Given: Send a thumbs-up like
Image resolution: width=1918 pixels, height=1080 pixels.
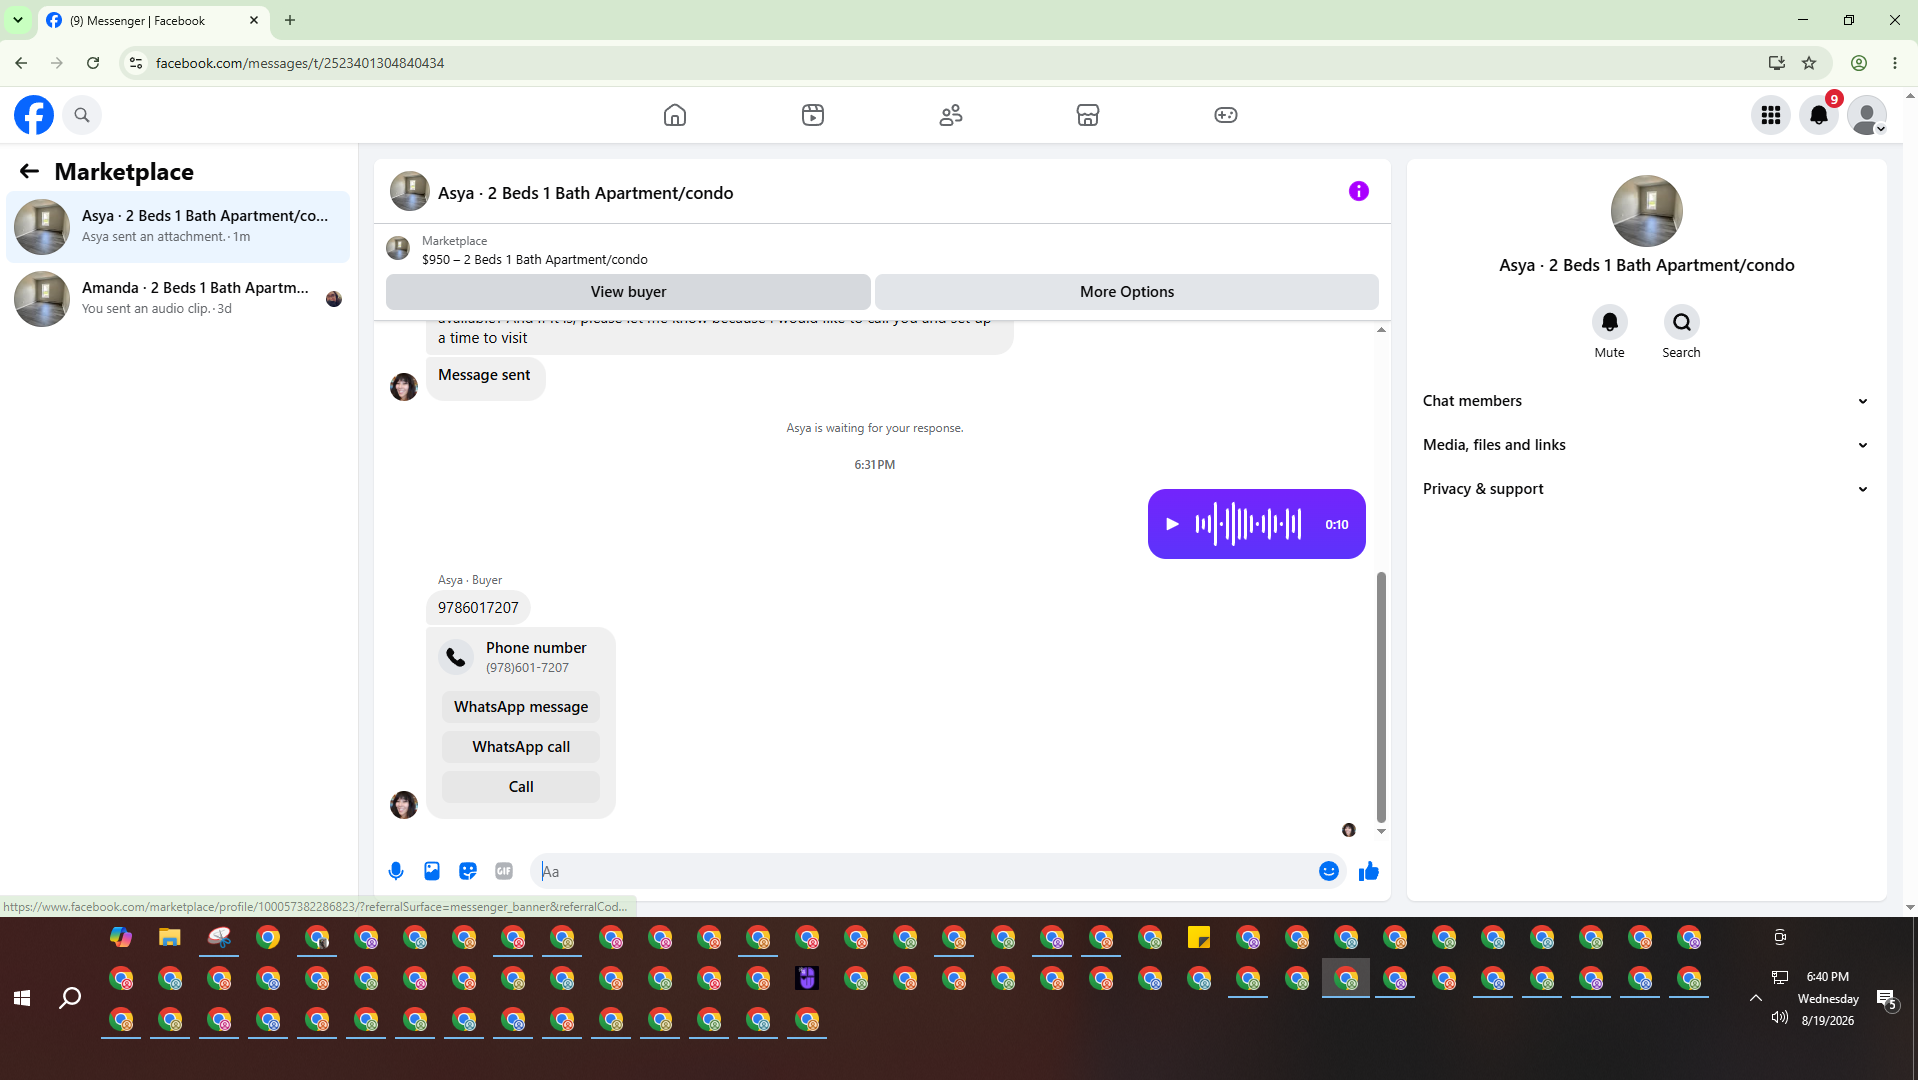Looking at the screenshot, I should pos(1369,871).
